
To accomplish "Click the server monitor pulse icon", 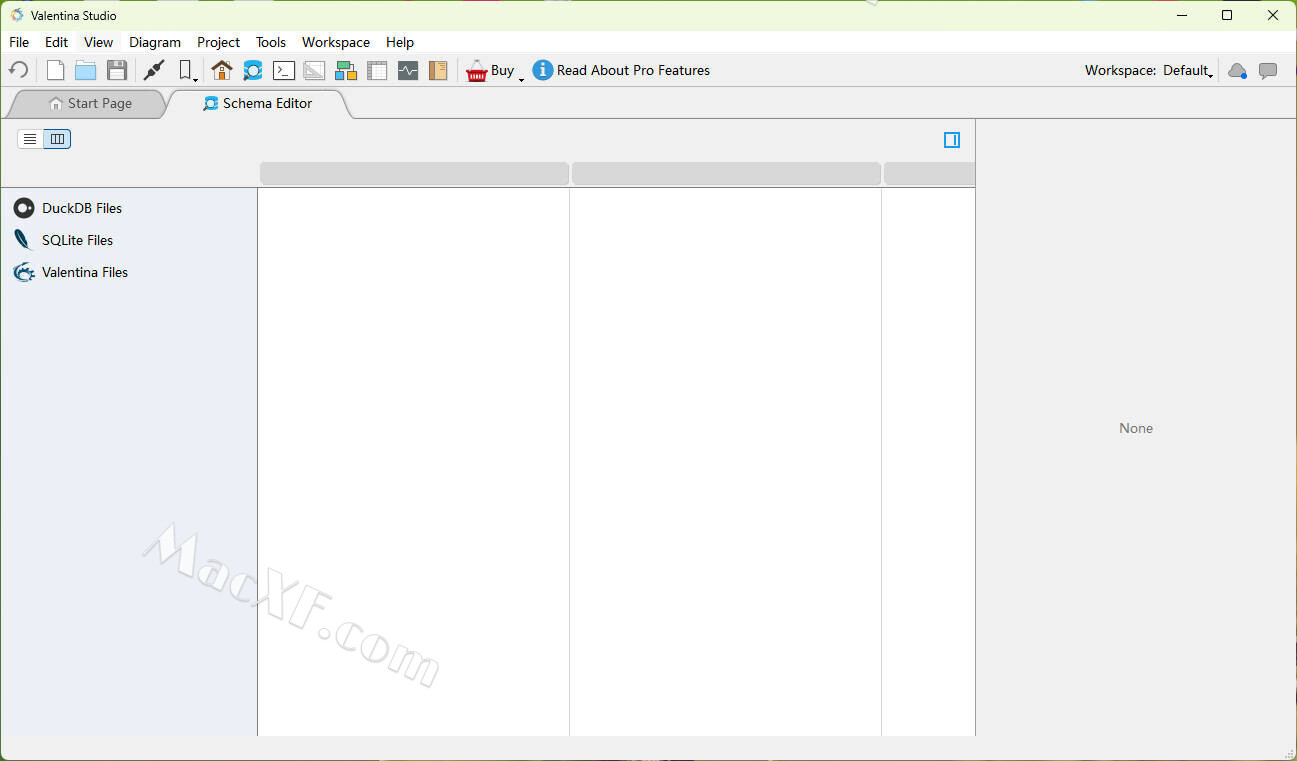I will point(408,70).
